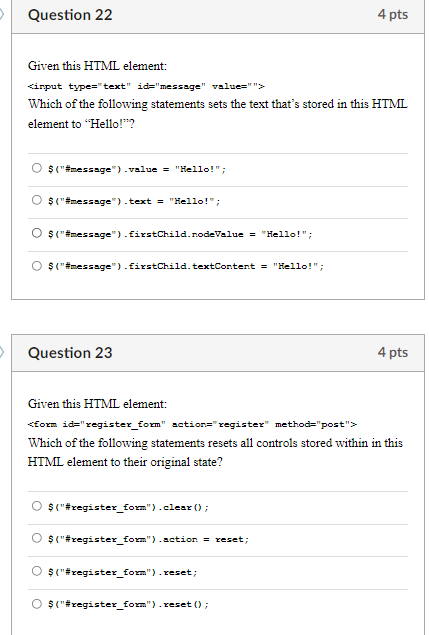
Task: Click the $("#register_form").clear() answer text
Action: 128,507
